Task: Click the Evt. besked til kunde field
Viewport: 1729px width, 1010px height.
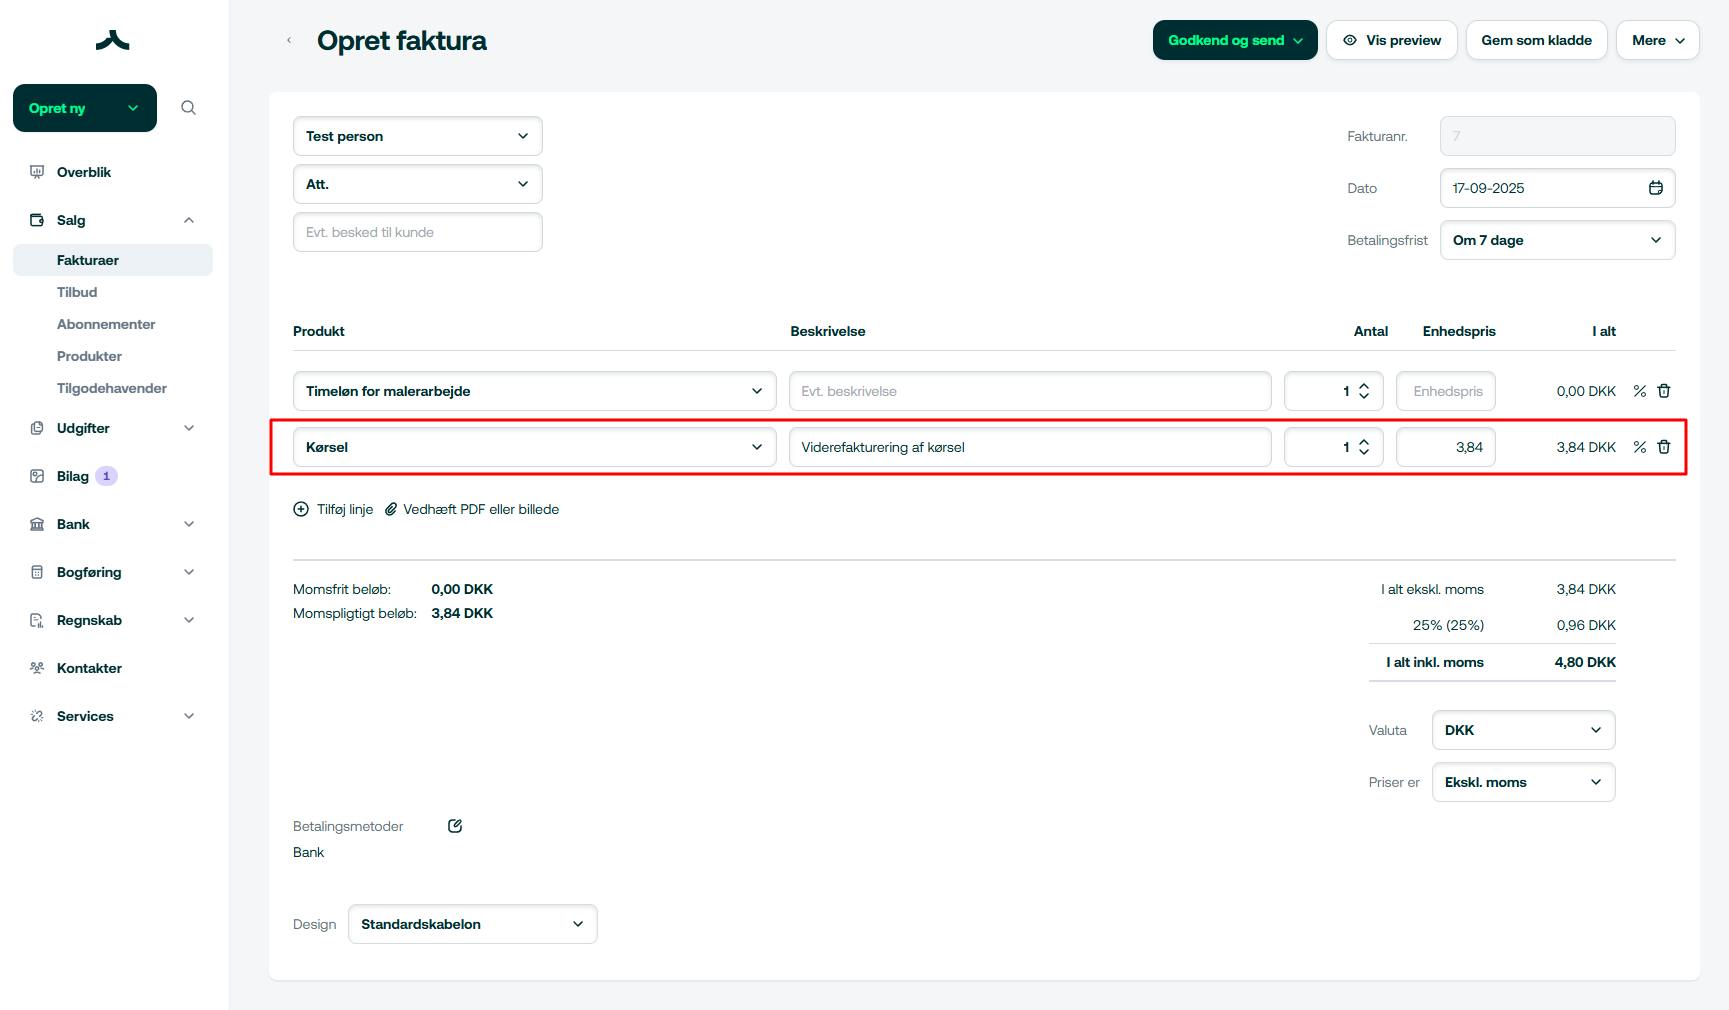Action: click(x=418, y=232)
